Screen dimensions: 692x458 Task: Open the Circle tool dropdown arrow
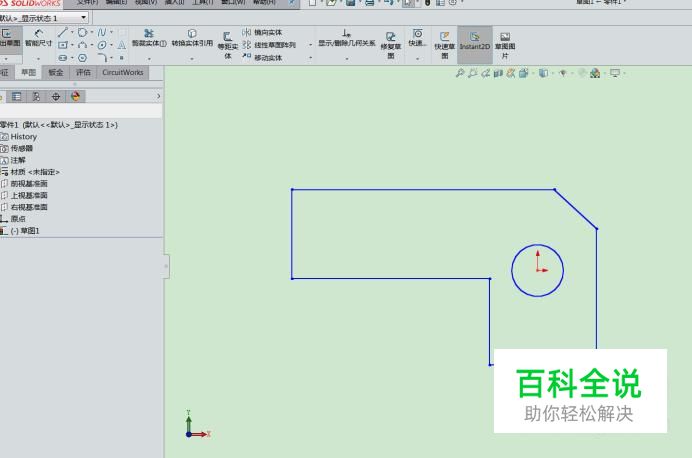pyautogui.click(x=91, y=32)
